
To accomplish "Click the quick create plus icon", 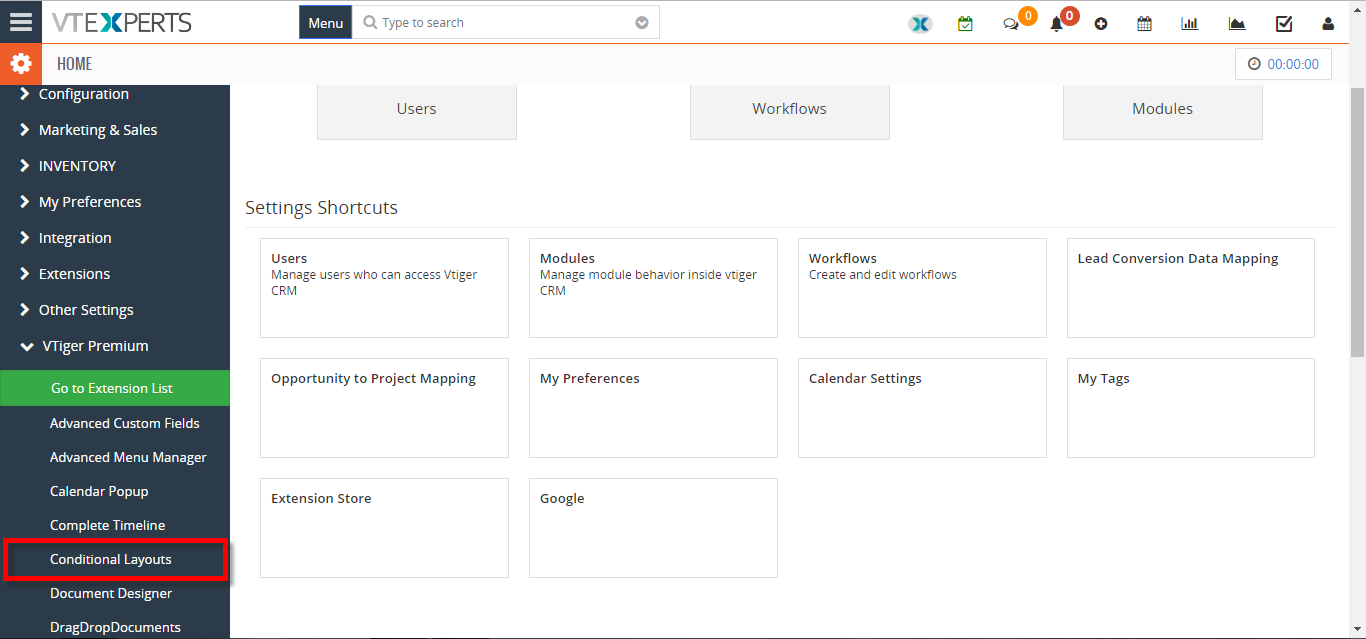I will point(1101,24).
